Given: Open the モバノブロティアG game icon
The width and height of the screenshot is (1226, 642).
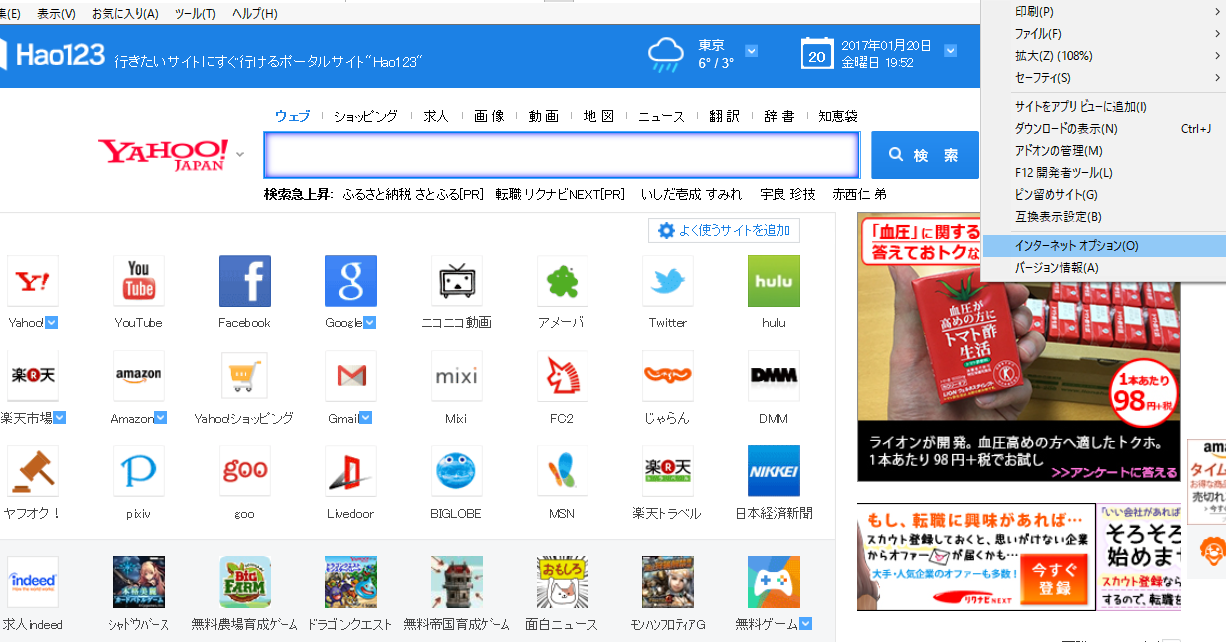Looking at the screenshot, I should point(668,582).
